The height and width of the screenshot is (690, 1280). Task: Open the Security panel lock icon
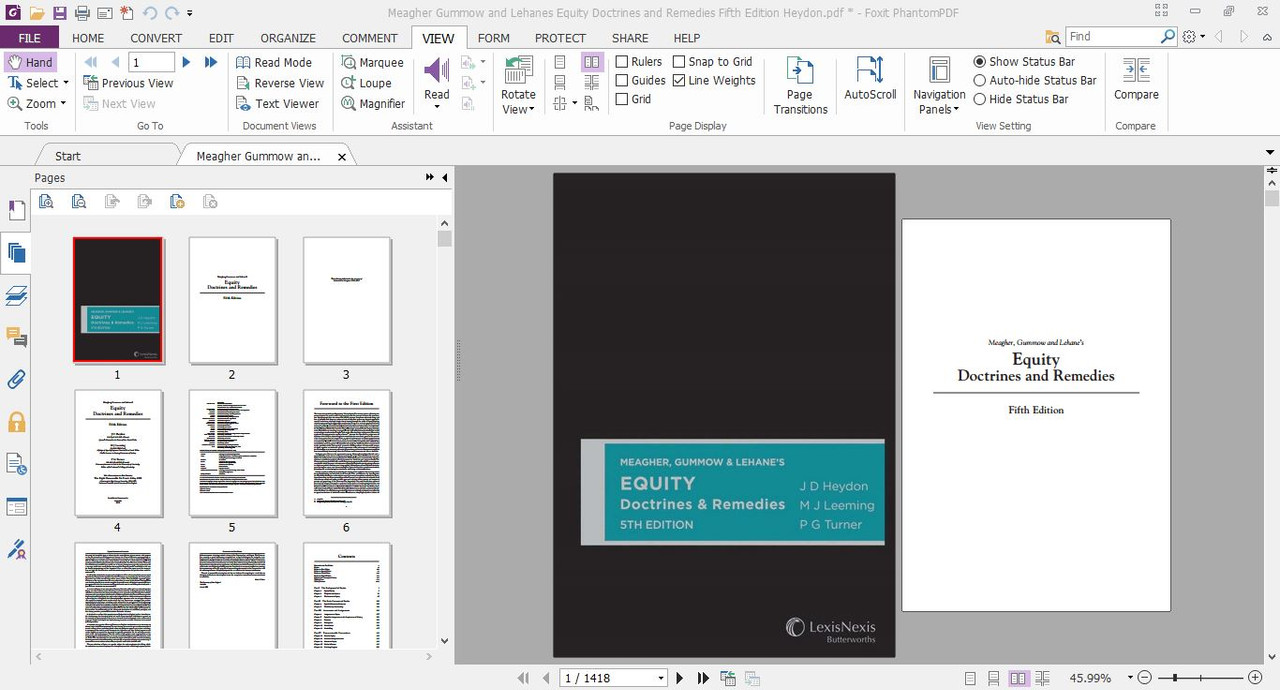click(x=16, y=422)
